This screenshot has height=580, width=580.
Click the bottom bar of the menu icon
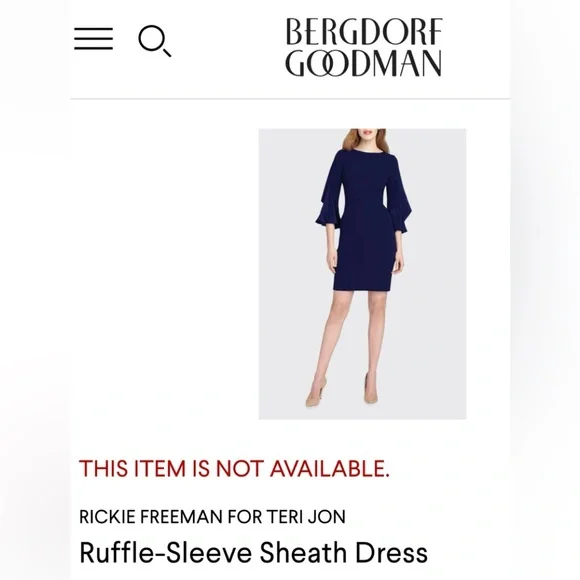[x=93, y=48]
